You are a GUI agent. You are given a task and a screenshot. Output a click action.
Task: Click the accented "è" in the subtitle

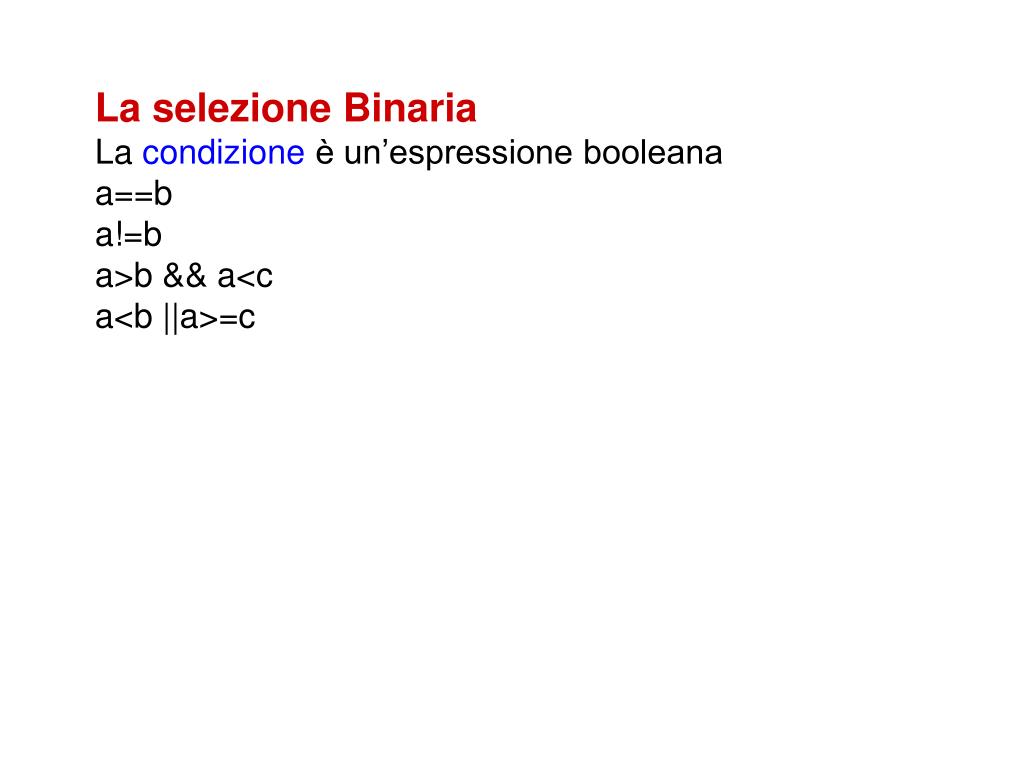(325, 153)
